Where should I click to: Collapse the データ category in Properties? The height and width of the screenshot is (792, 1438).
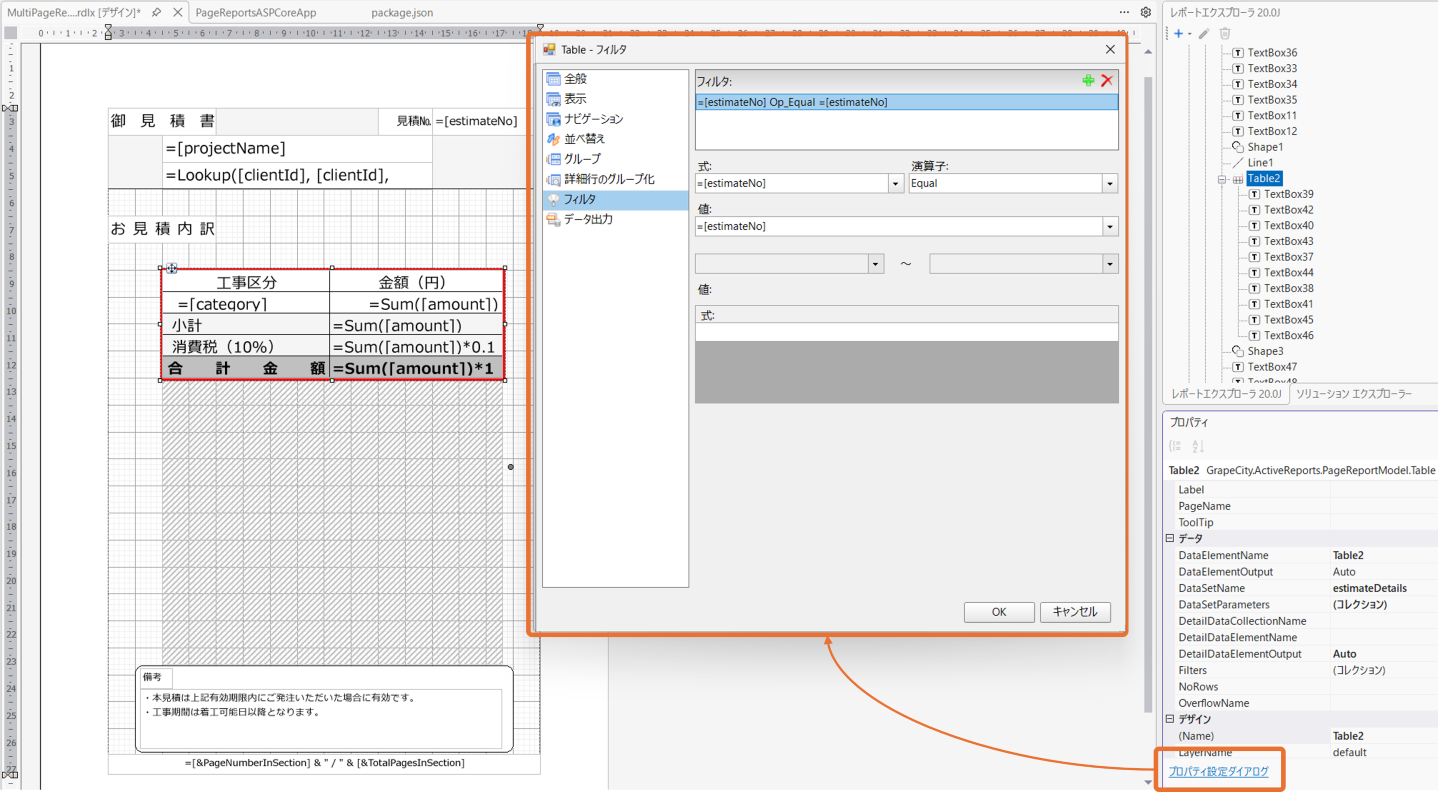(1170, 538)
